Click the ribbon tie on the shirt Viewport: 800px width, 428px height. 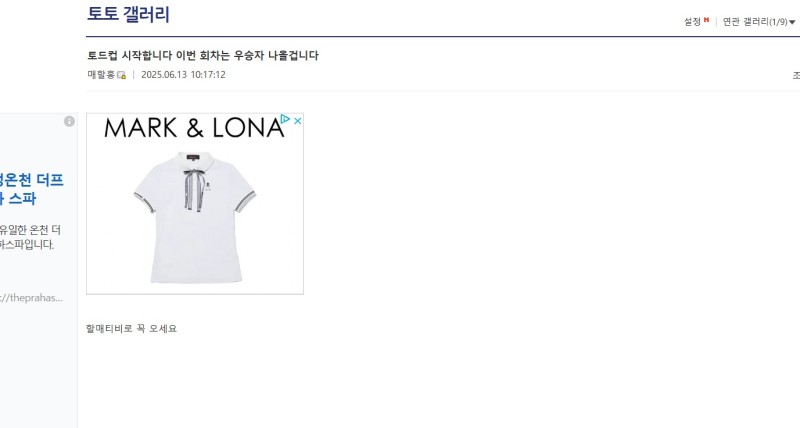tap(194, 190)
